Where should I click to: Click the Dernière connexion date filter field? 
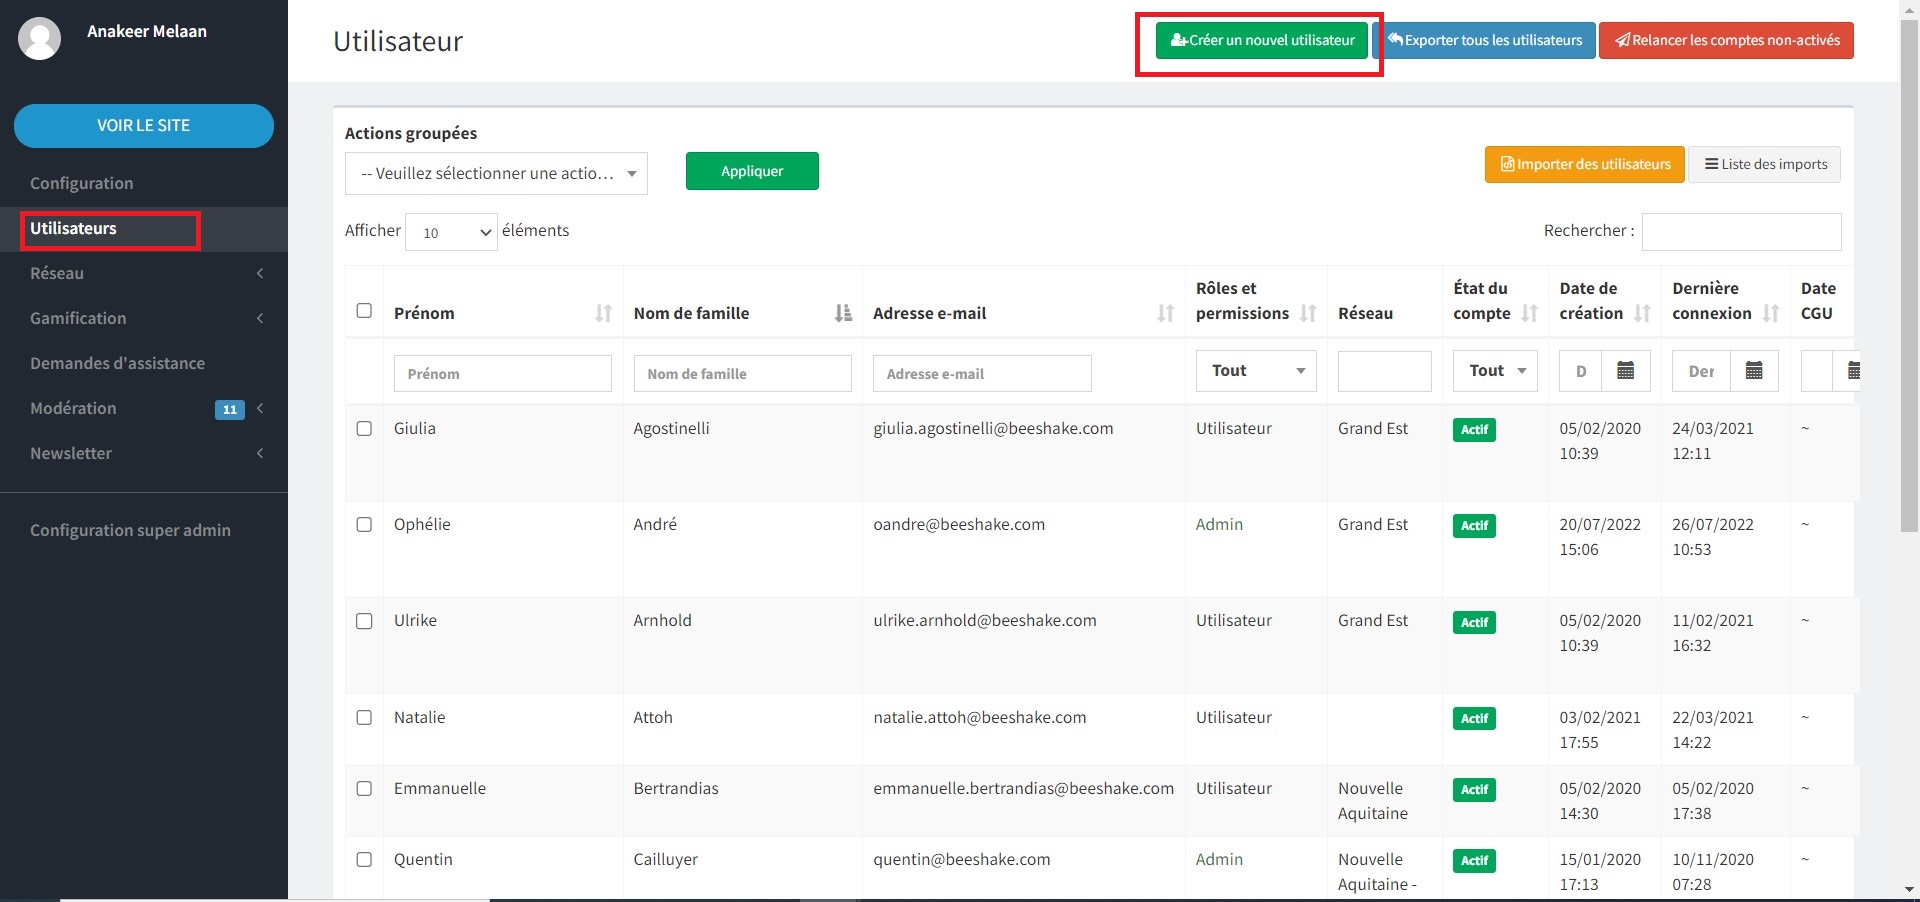[1702, 371]
